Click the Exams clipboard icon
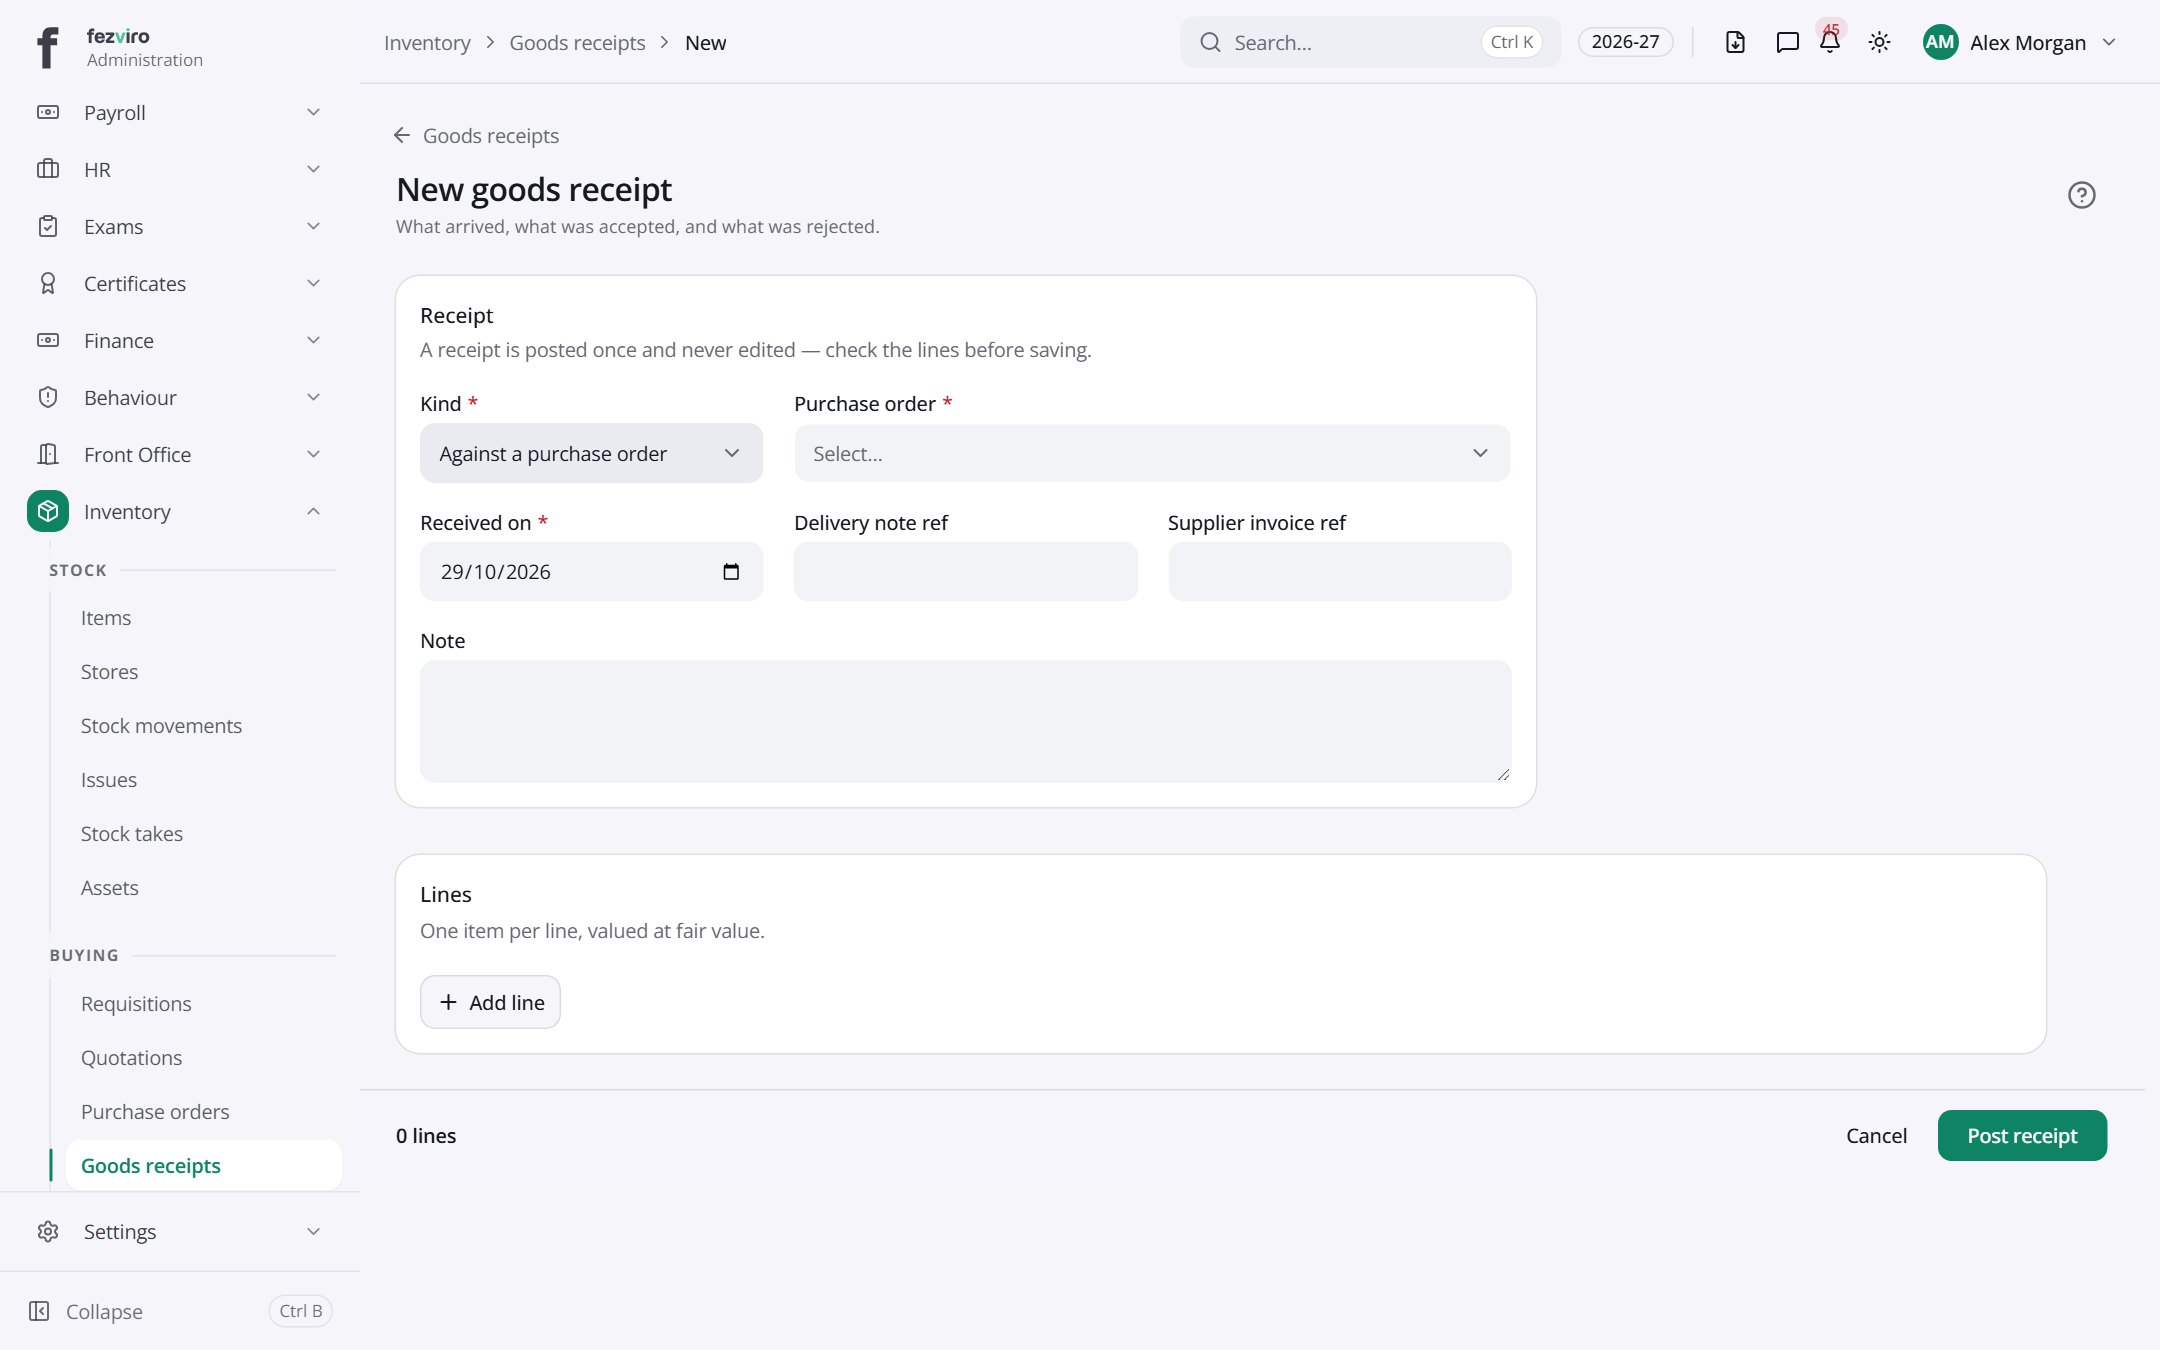The width and height of the screenshot is (2160, 1350). point(48,226)
